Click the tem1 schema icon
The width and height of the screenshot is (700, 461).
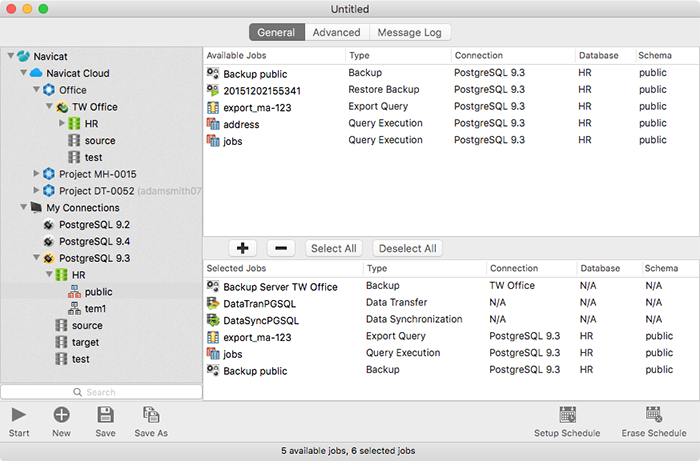click(74, 308)
